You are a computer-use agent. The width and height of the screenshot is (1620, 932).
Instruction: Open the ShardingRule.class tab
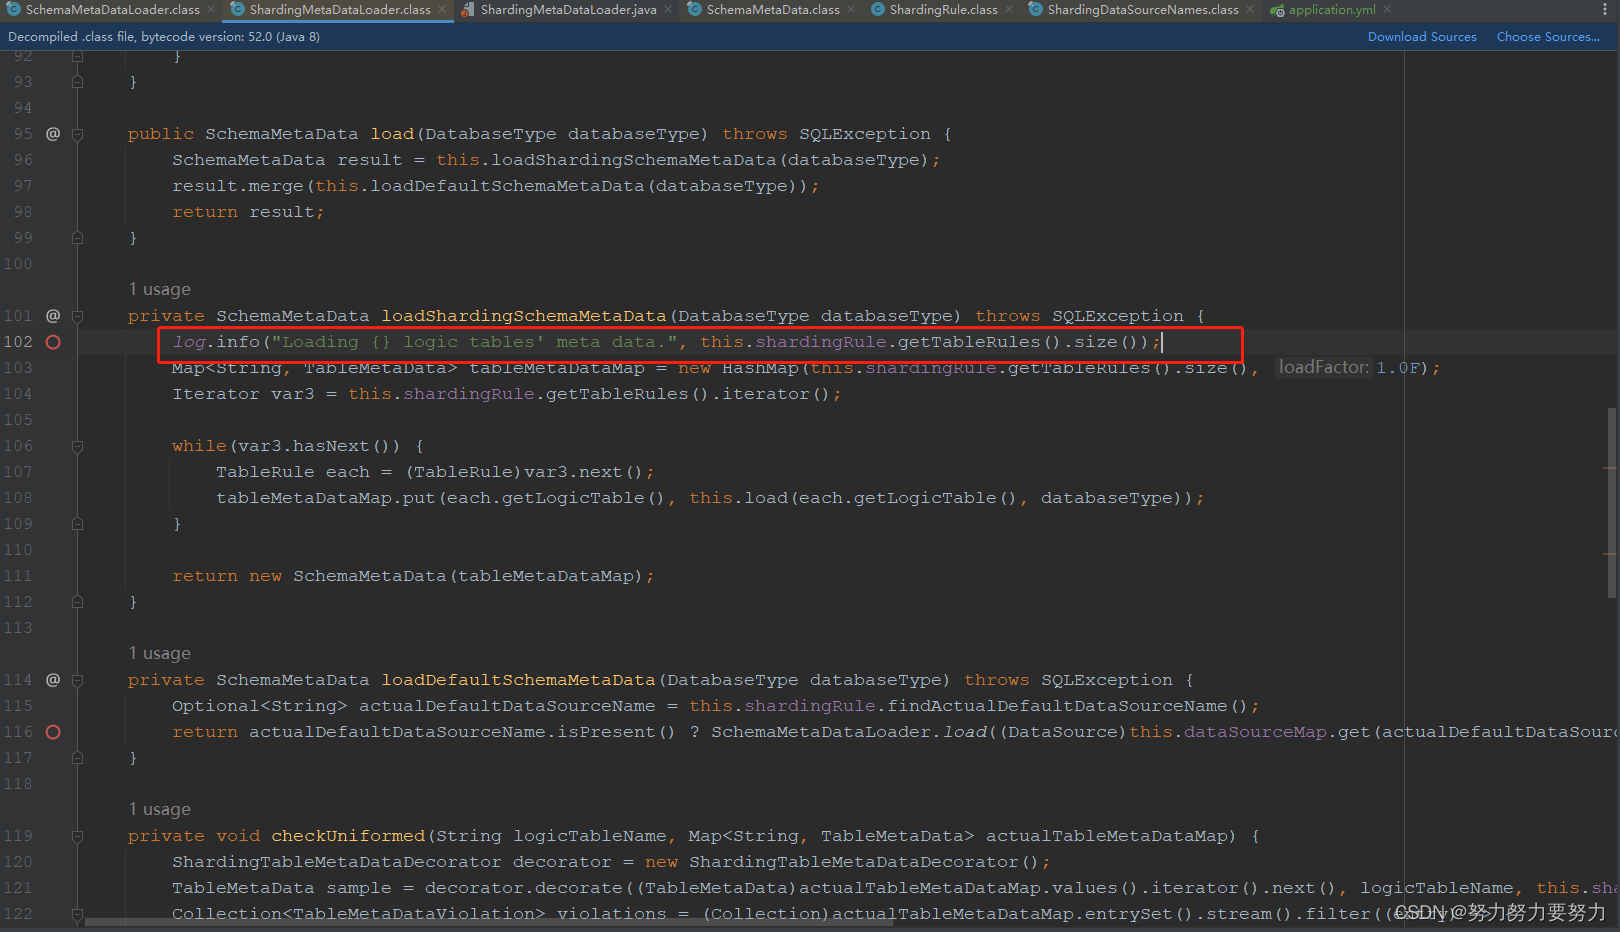[943, 10]
